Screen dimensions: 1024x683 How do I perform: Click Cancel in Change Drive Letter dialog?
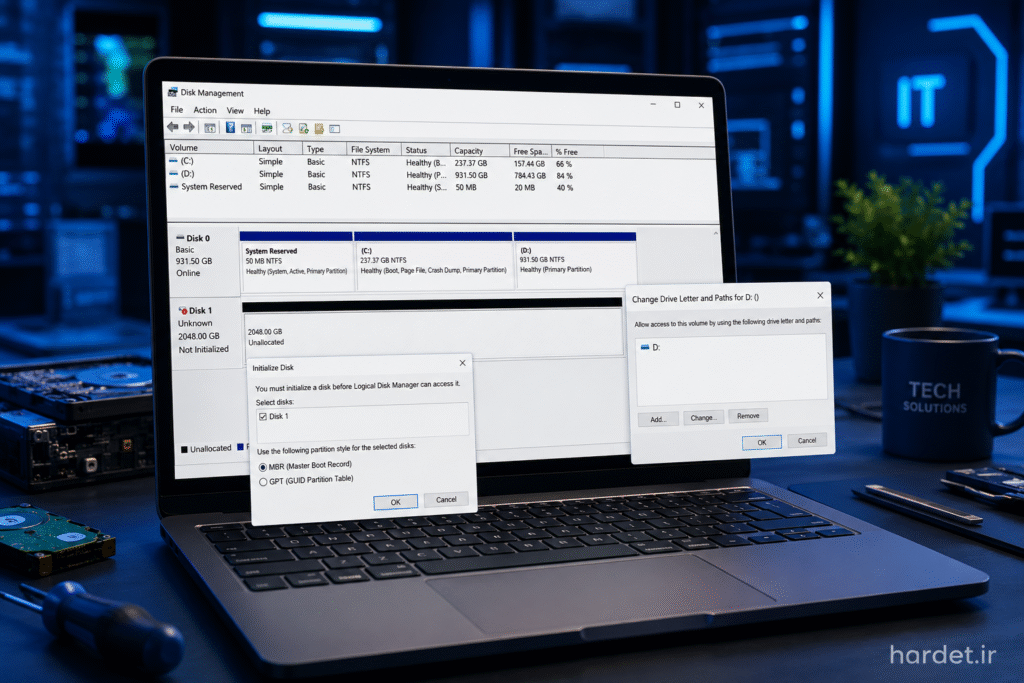tap(807, 440)
